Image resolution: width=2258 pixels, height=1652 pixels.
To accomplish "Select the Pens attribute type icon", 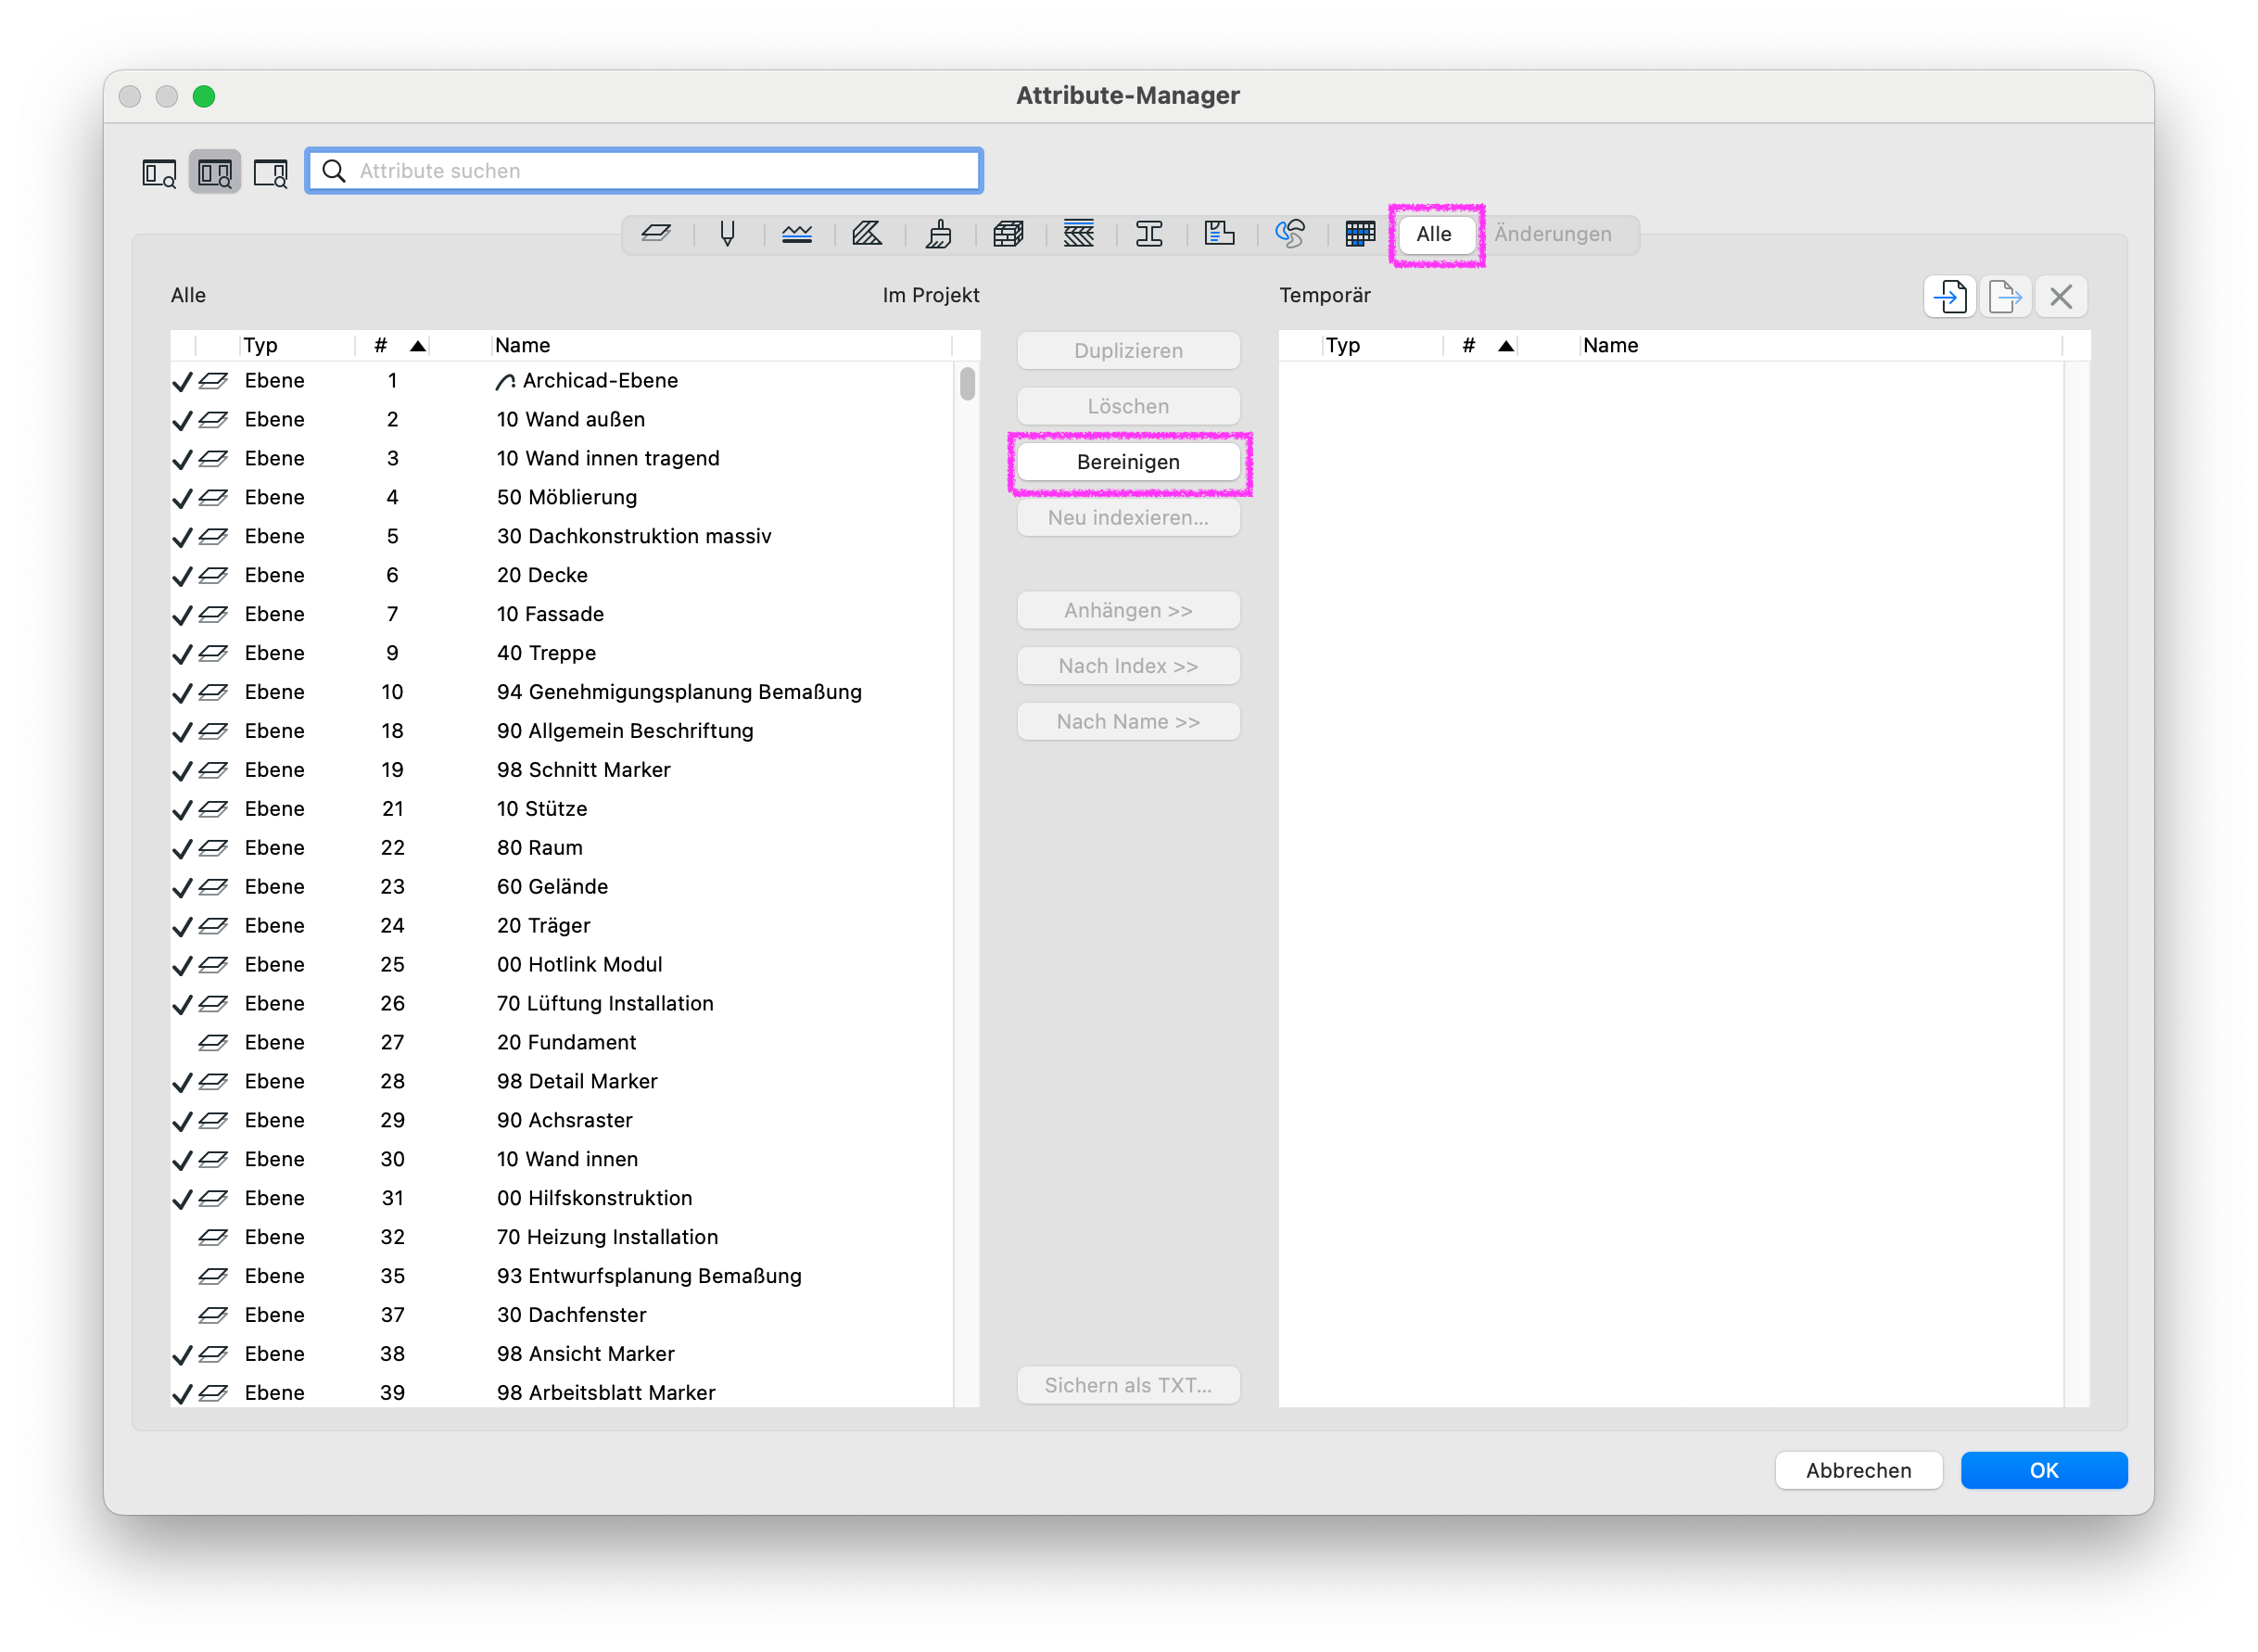I will [727, 234].
